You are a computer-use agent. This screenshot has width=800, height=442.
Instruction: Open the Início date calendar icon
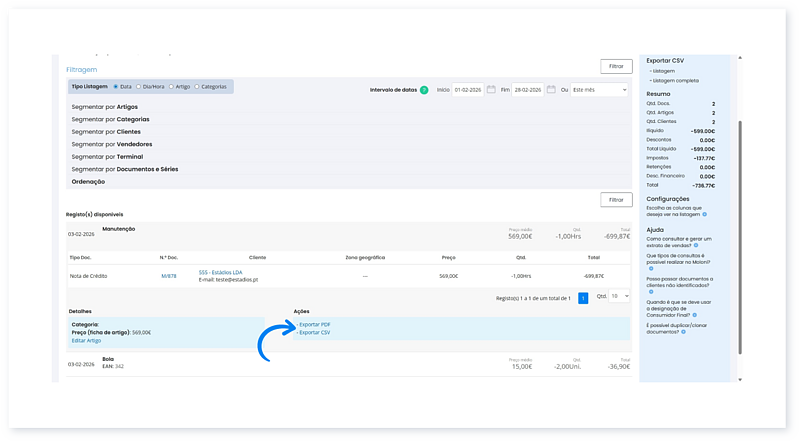coord(491,90)
